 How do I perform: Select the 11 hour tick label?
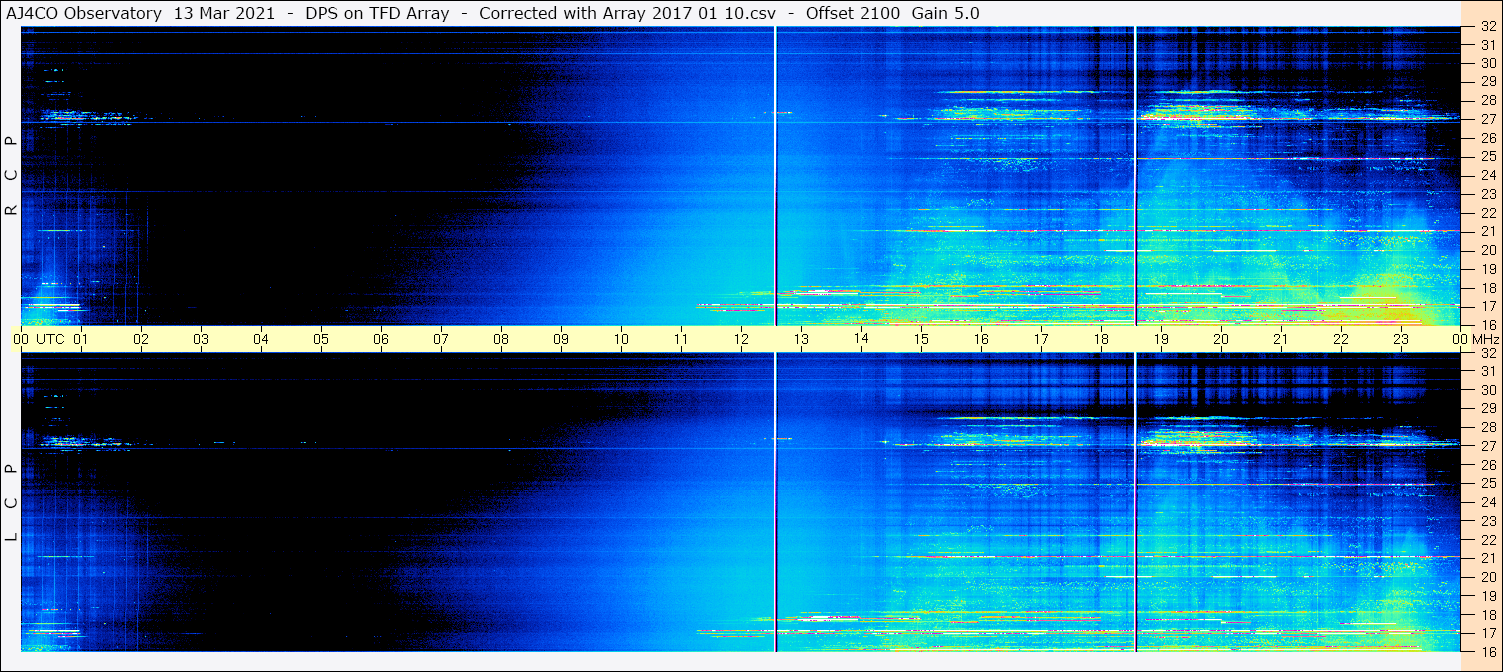tap(681, 339)
